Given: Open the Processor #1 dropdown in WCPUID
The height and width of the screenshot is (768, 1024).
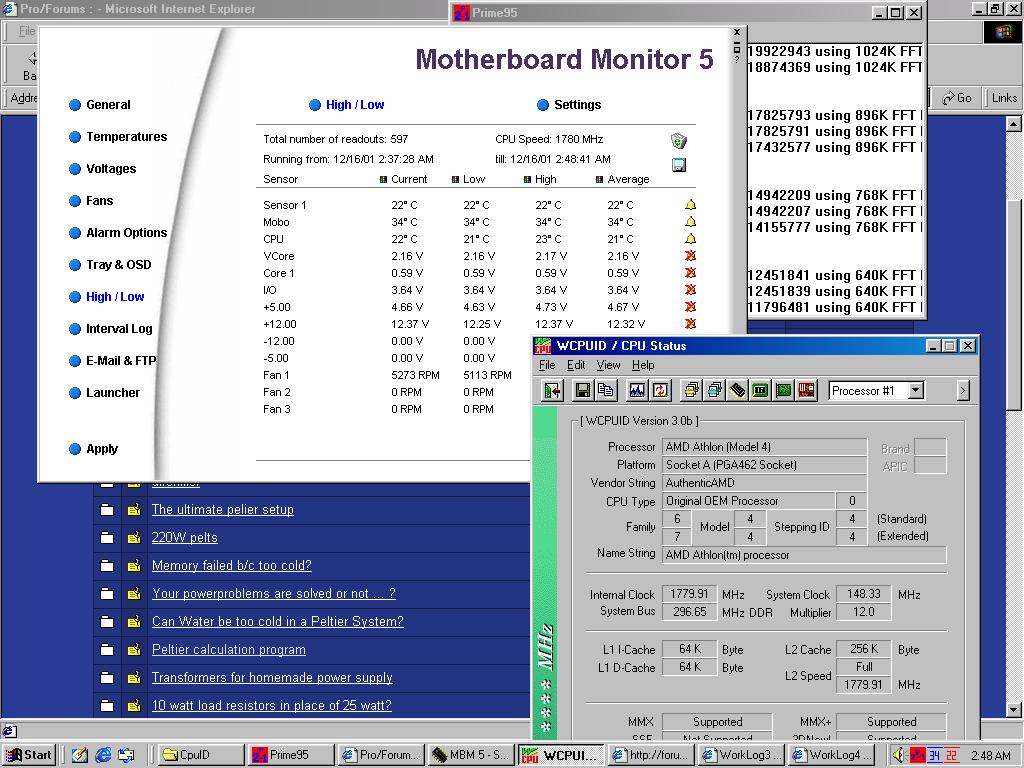Looking at the screenshot, I should [916, 391].
